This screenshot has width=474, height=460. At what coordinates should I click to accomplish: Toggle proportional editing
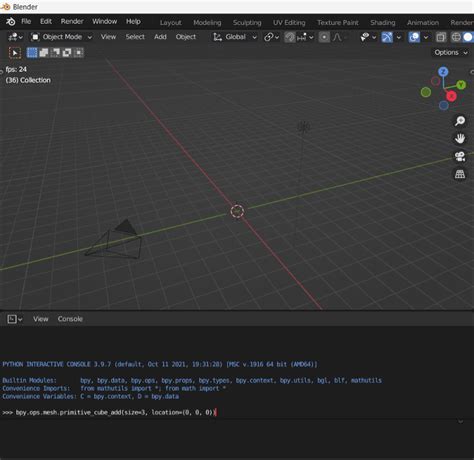tap(324, 37)
